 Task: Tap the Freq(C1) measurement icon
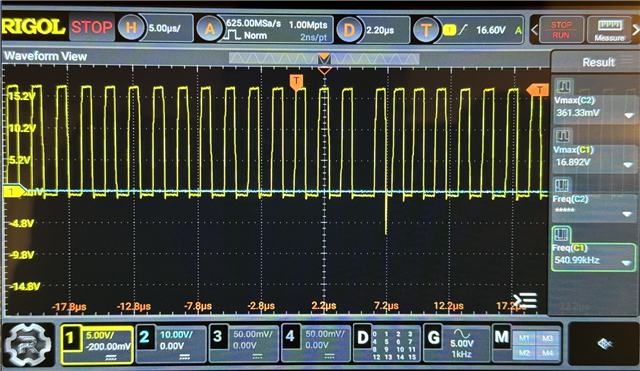click(x=560, y=234)
